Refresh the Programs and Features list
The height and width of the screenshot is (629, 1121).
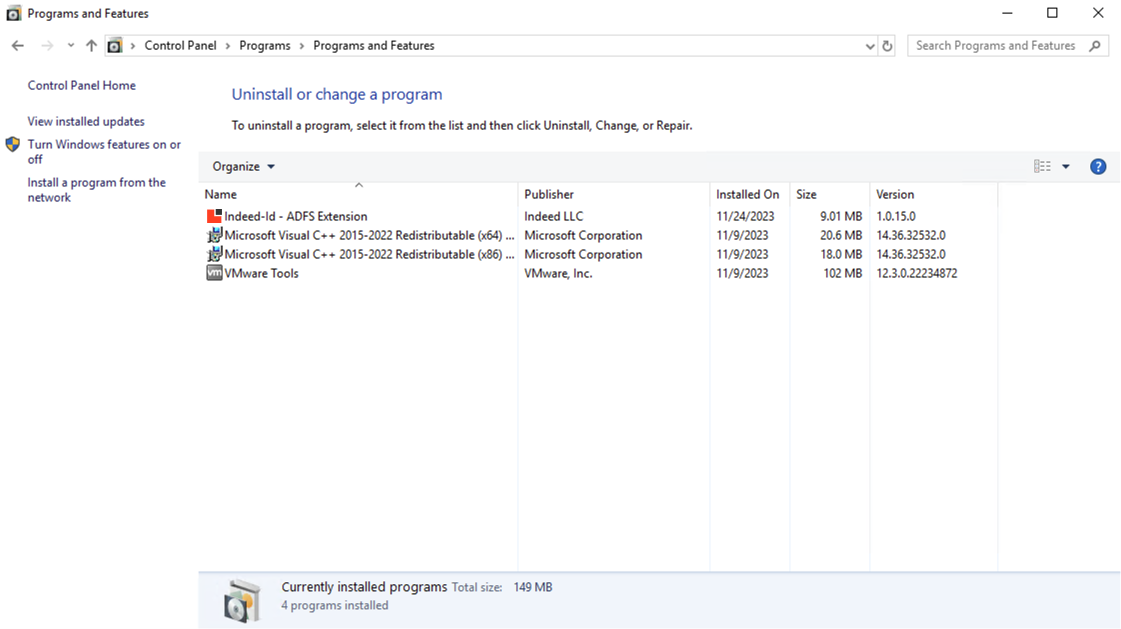click(887, 46)
